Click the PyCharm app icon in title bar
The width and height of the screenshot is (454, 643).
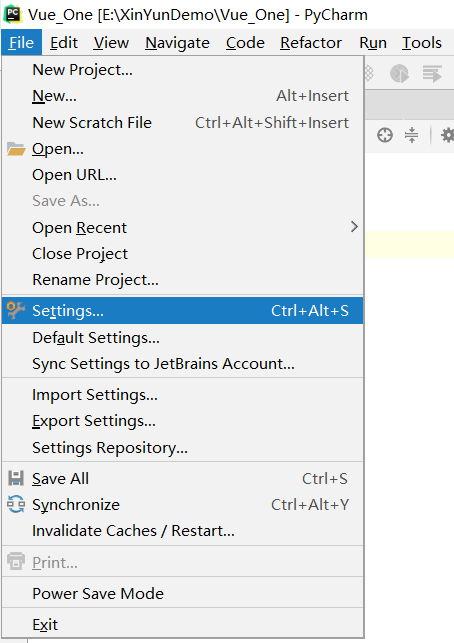13,14
